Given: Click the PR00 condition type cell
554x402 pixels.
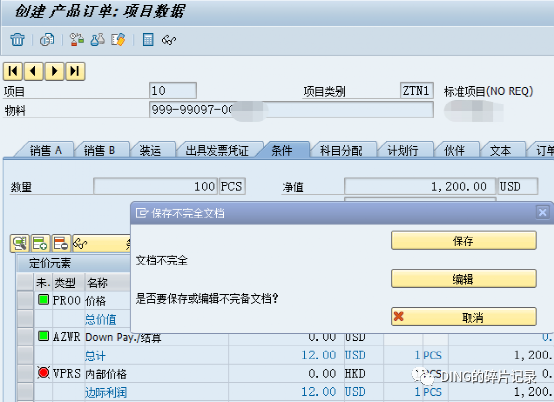Looking at the screenshot, I should coord(66,301).
